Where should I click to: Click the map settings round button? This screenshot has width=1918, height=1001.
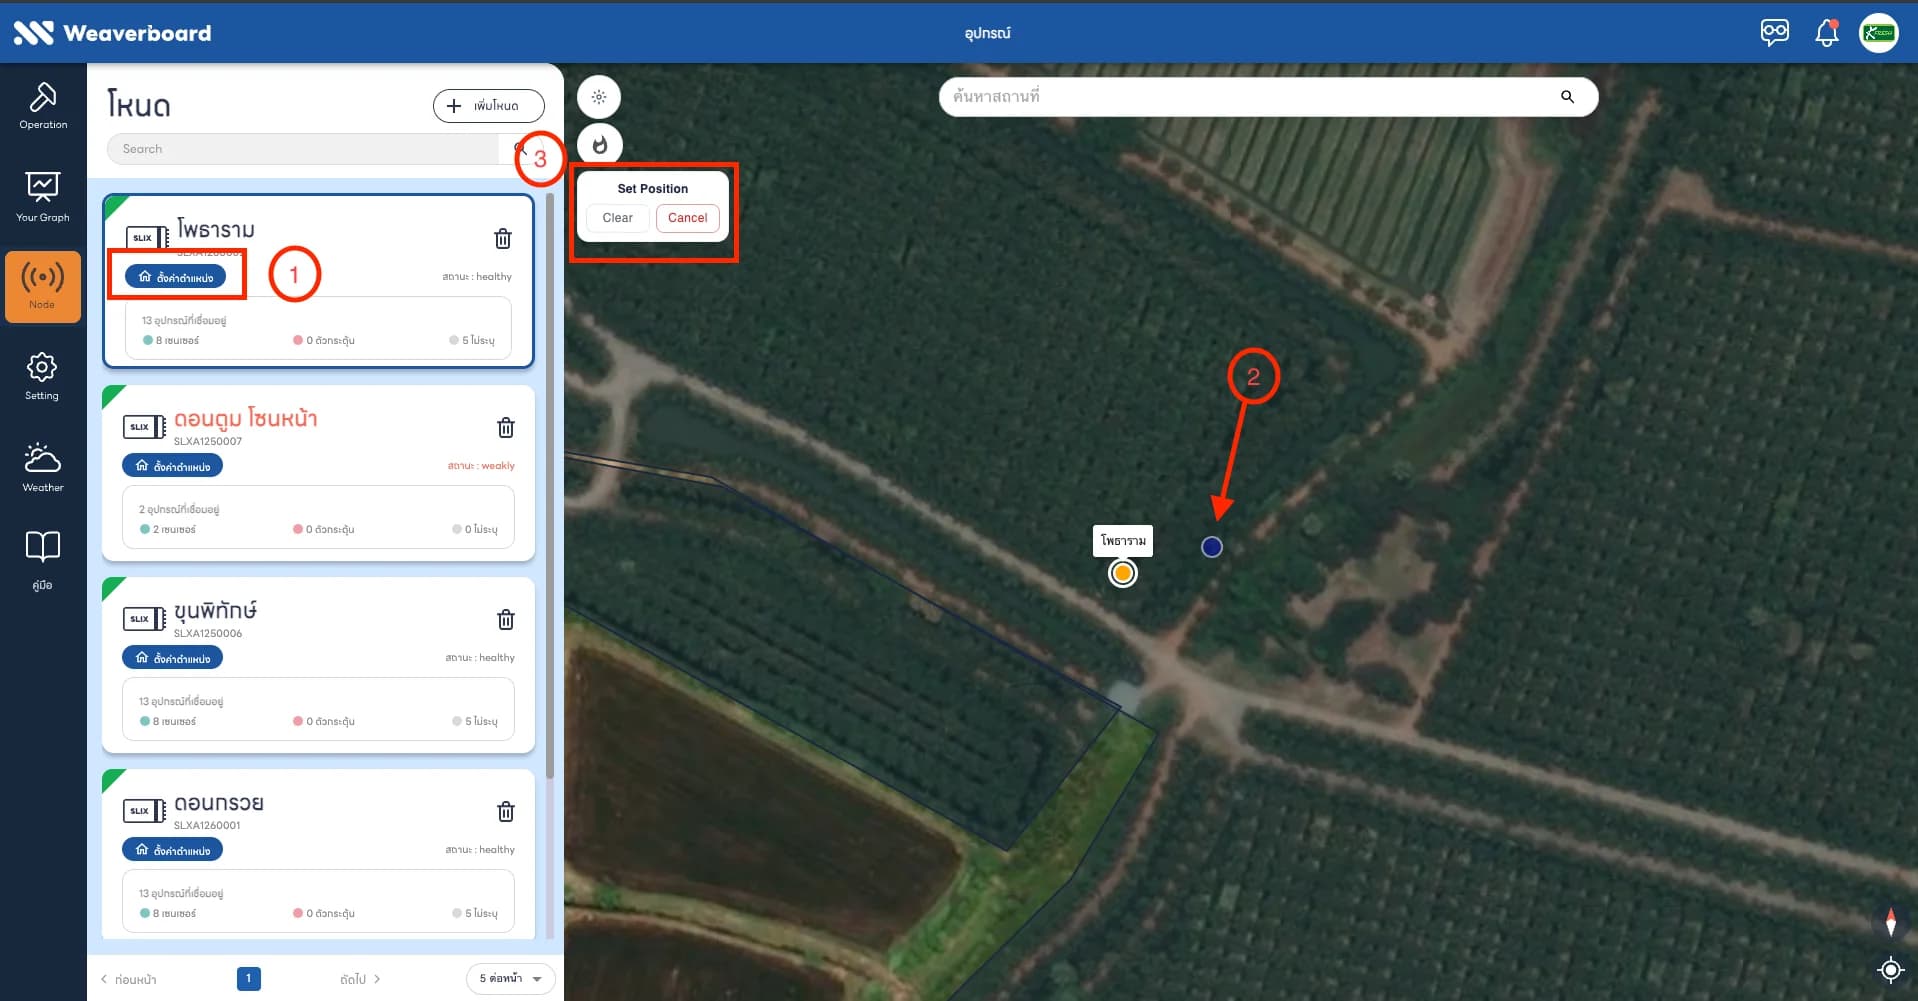pyautogui.click(x=599, y=97)
